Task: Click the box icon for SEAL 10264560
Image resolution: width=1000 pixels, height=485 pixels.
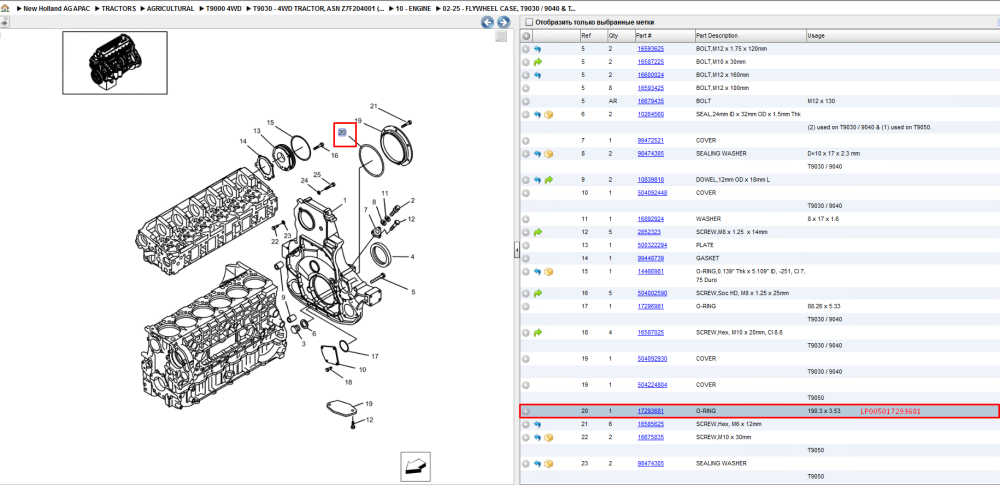Action: (548, 115)
